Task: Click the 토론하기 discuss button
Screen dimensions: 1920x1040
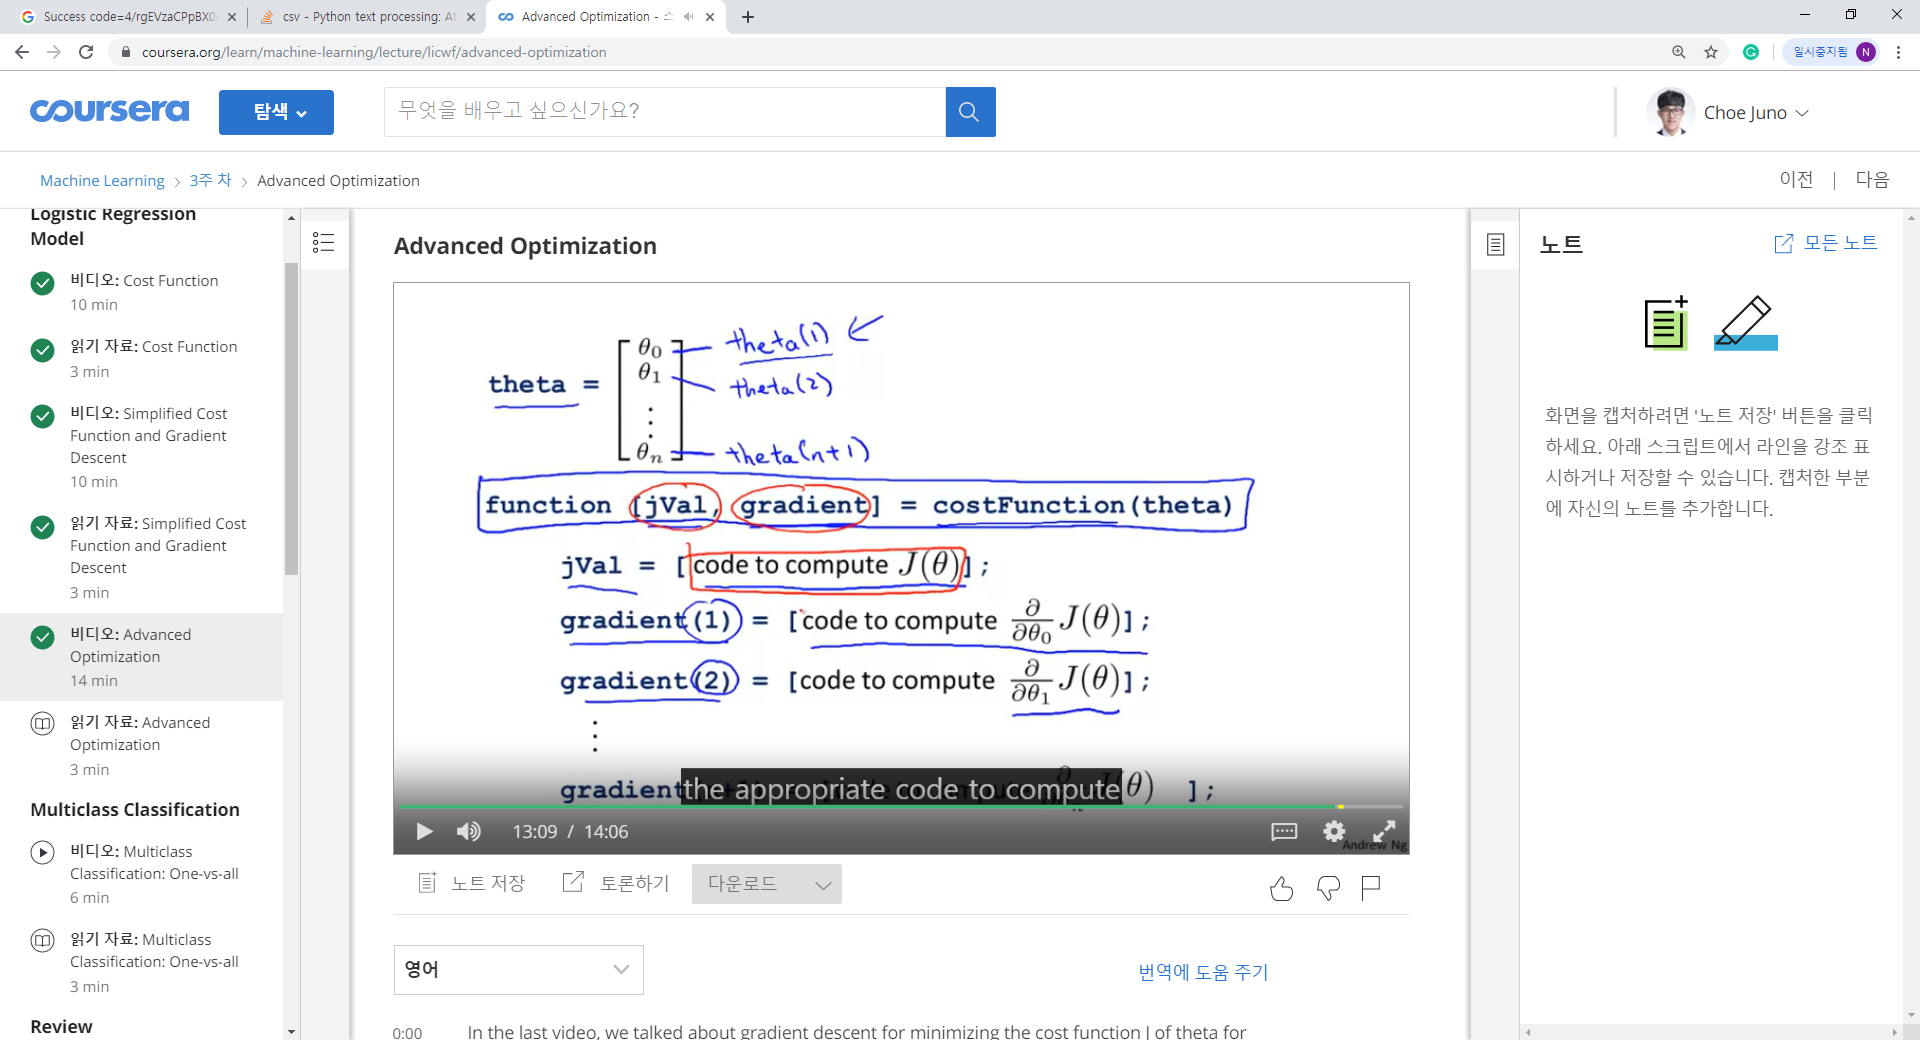Action: click(616, 883)
